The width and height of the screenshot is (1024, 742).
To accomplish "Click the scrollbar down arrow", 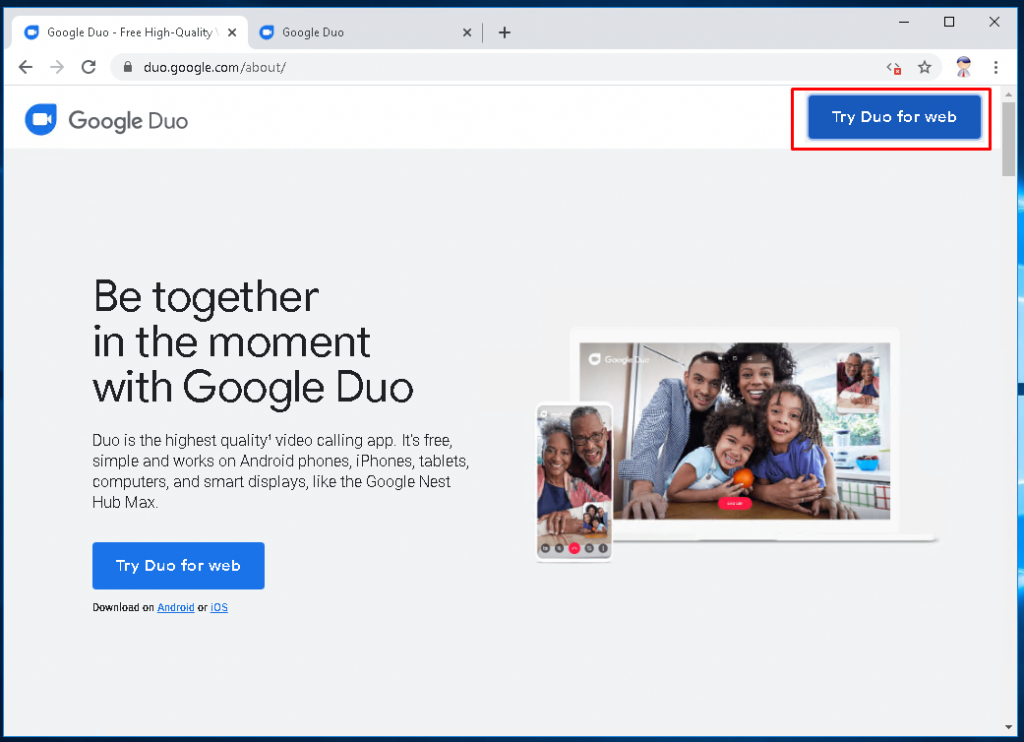I will pos(1009,727).
